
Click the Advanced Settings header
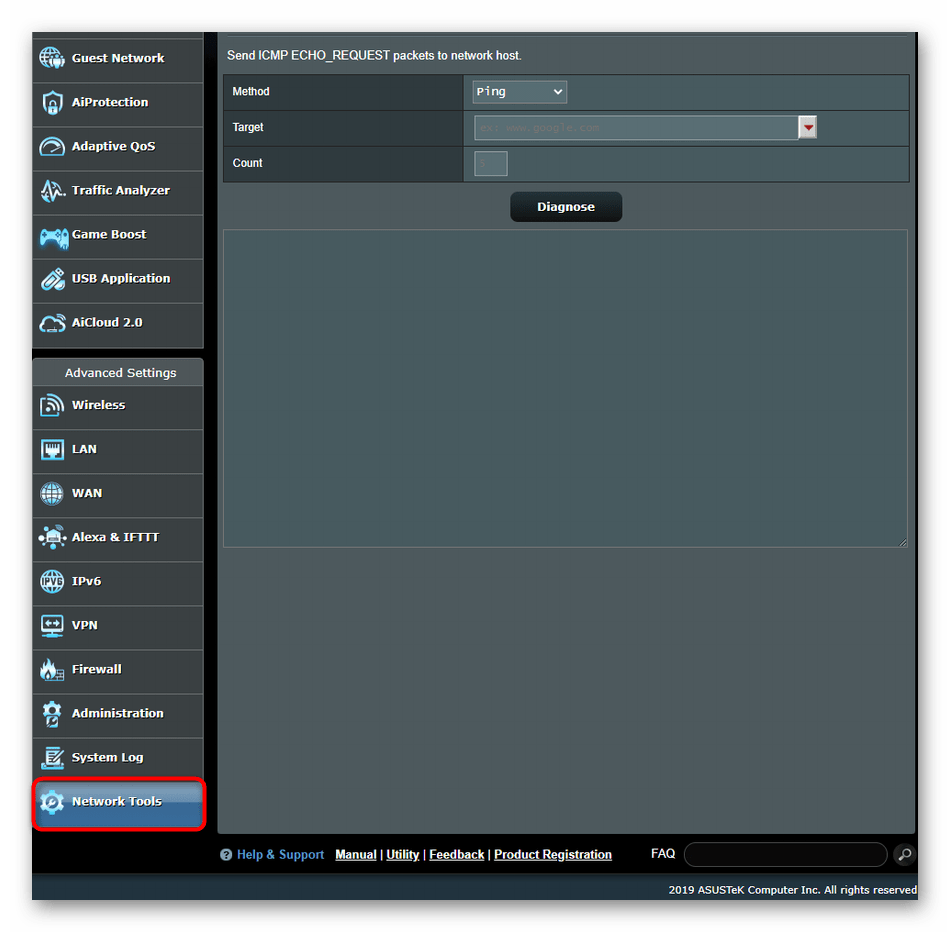tap(120, 373)
